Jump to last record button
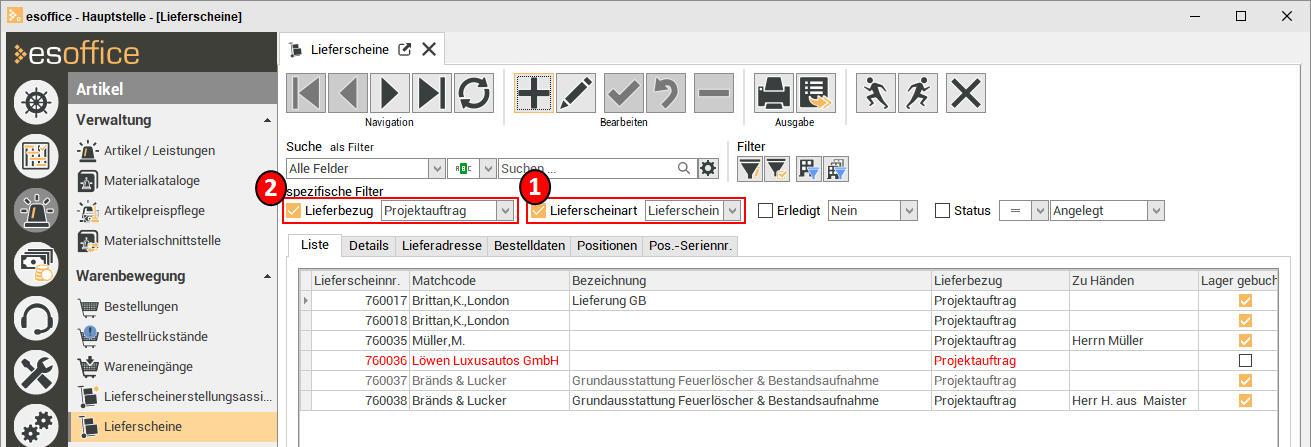 [x=432, y=93]
